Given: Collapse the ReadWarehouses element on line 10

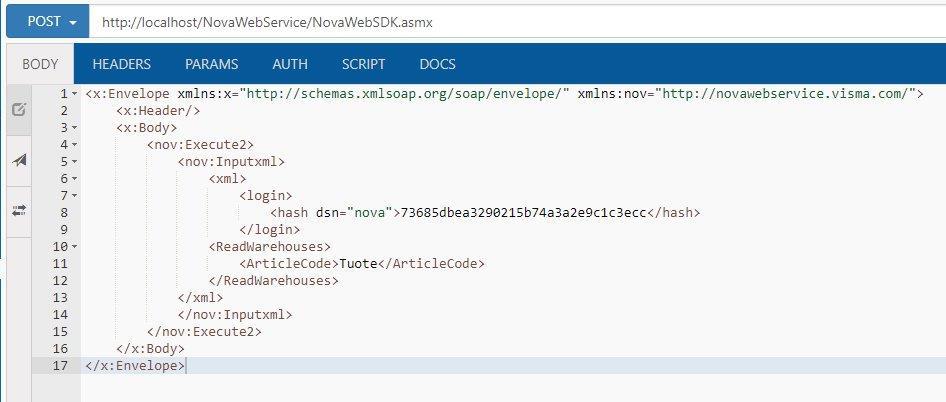Looking at the screenshot, I should (74, 247).
